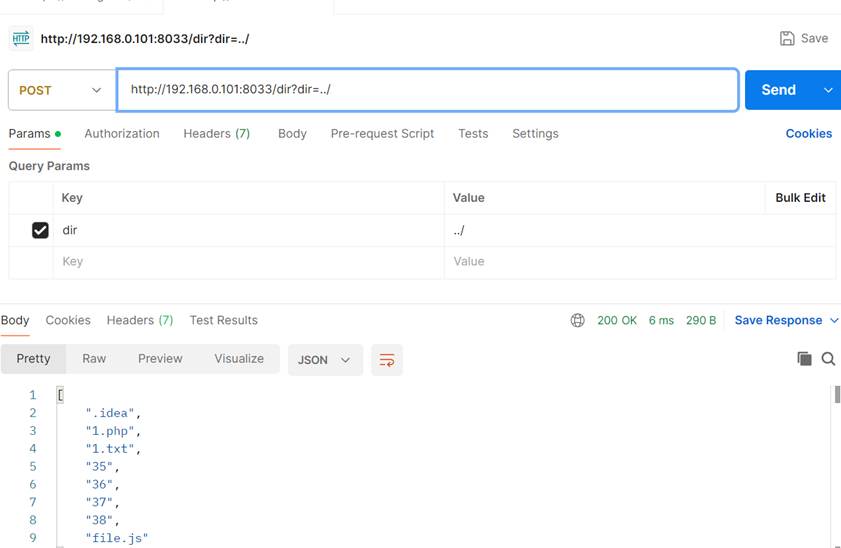This screenshot has width=841, height=548.
Task: Open the Tests tab
Action: click(473, 134)
